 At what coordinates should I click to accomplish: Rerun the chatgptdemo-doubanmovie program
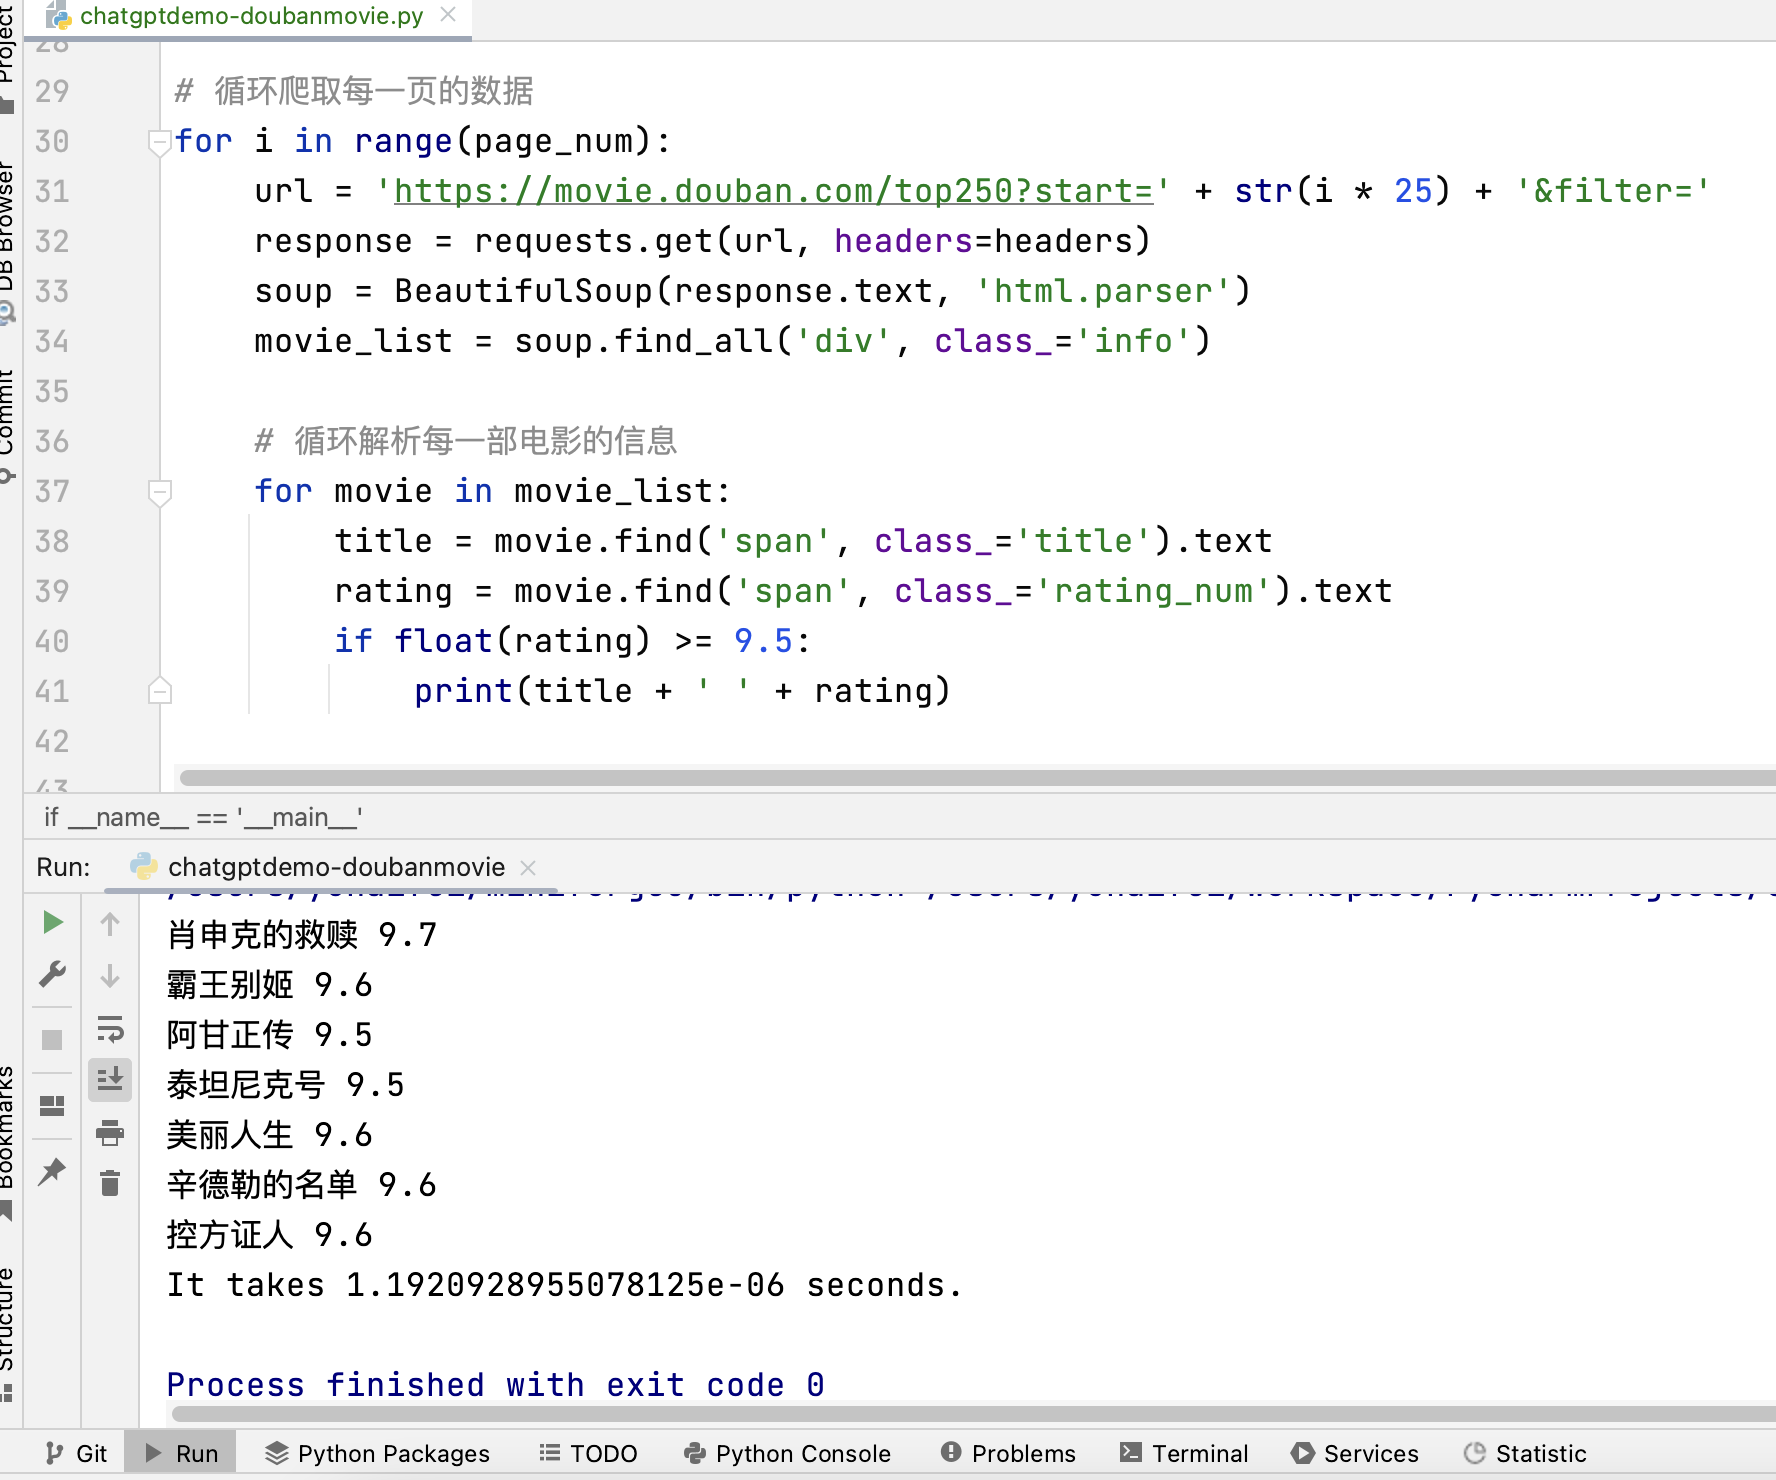pyautogui.click(x=52, y=922)
